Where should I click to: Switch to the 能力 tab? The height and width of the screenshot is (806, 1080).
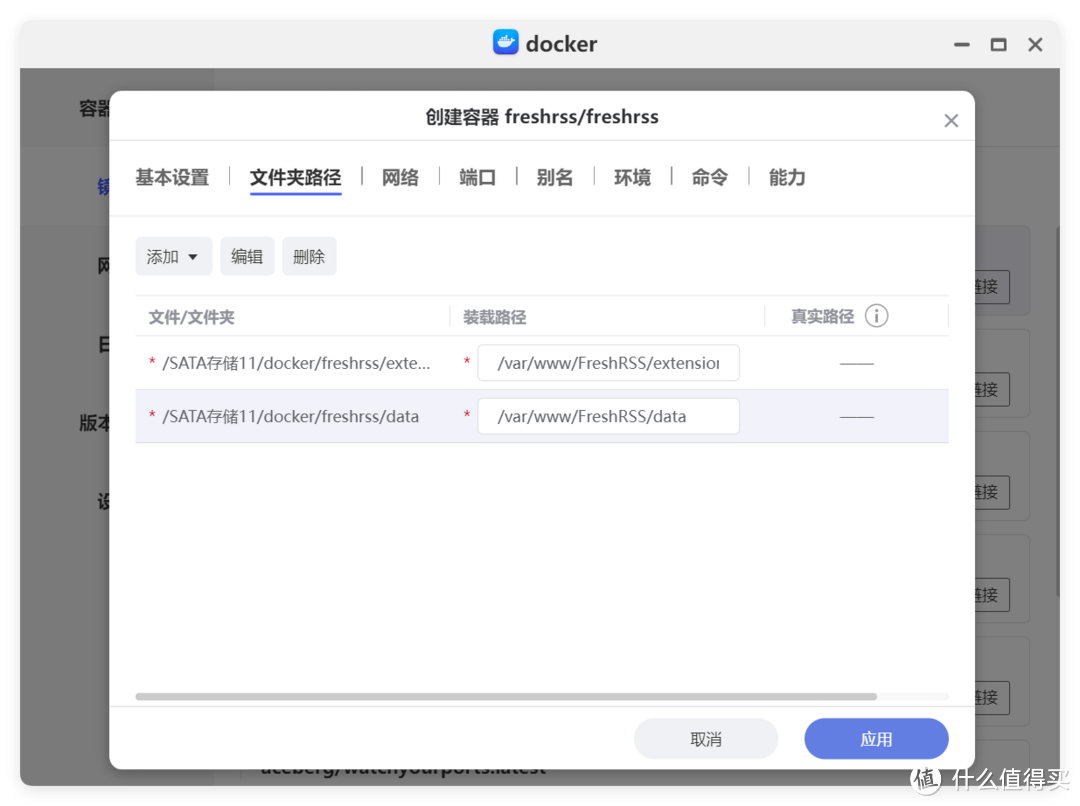click(x=786, y=177)
